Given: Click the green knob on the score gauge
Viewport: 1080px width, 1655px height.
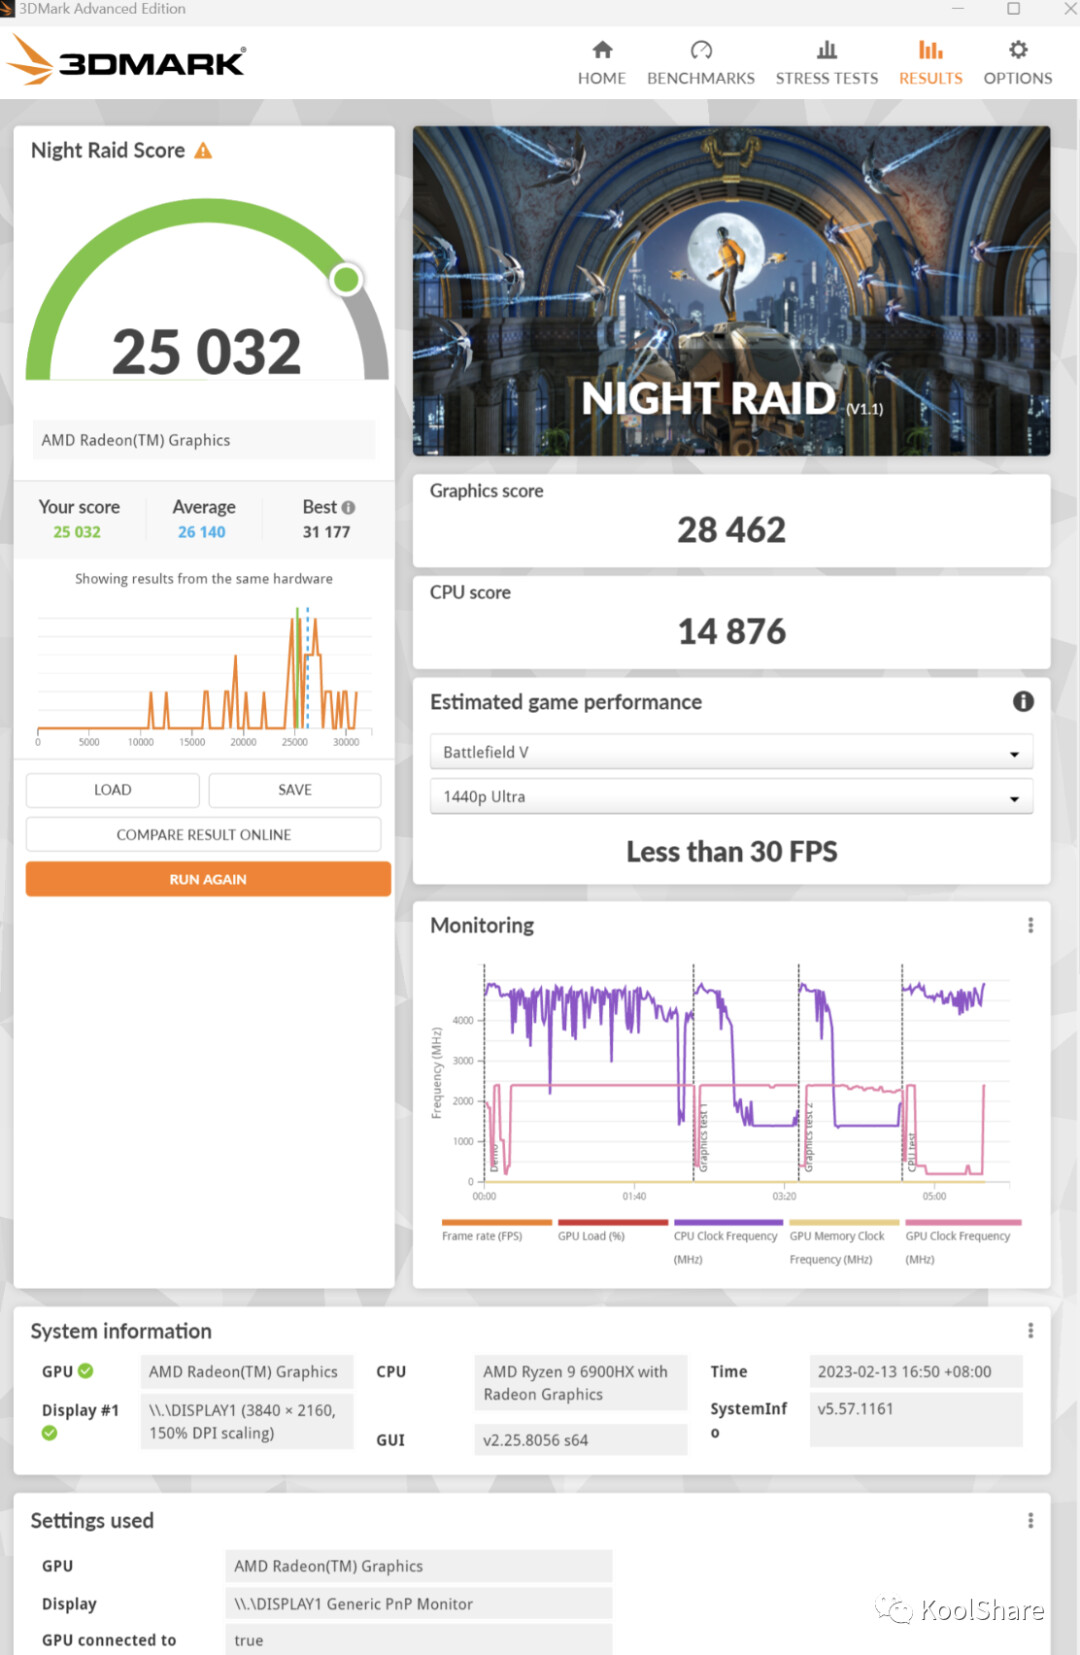Looking at the screenshot, I should [x=346, y=279].
